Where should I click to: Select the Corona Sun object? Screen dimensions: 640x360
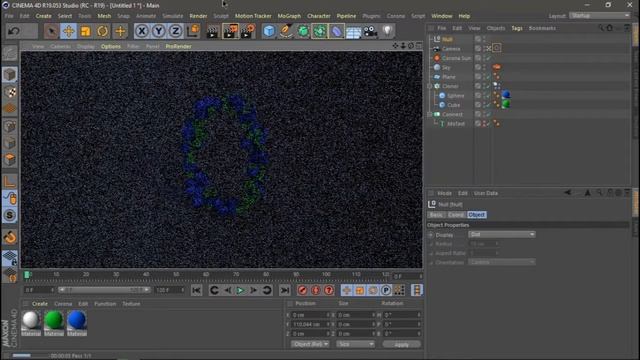[x=456, y=58]
